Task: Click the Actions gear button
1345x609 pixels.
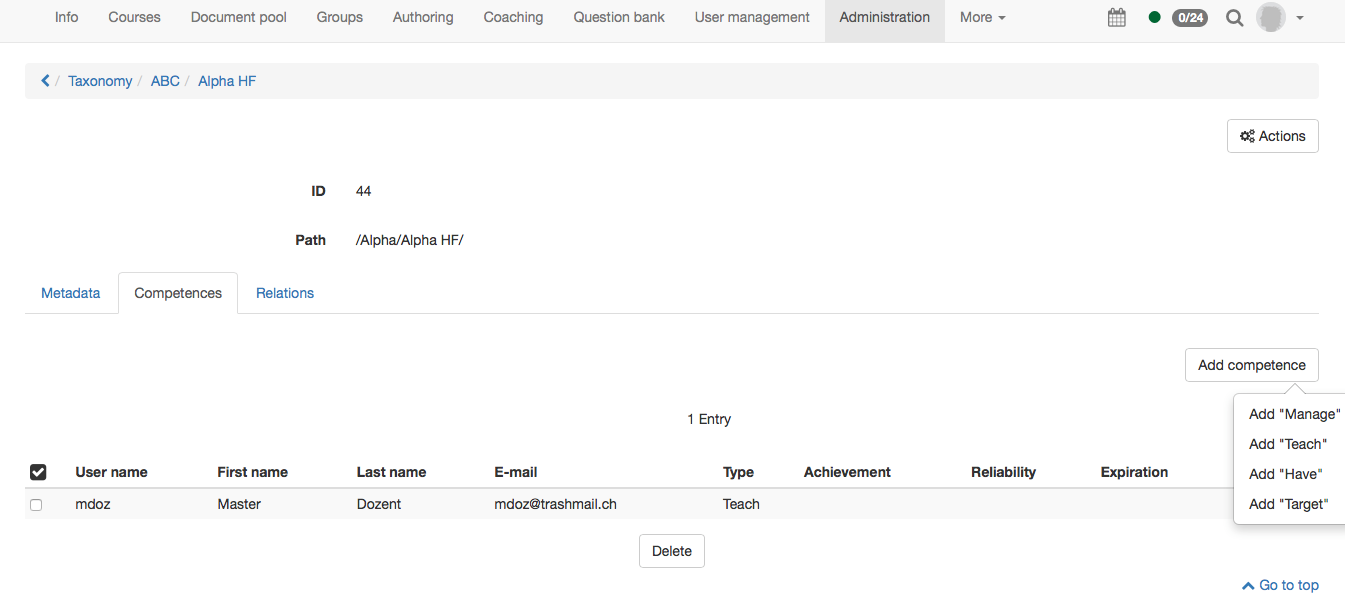Action: 1272,135
